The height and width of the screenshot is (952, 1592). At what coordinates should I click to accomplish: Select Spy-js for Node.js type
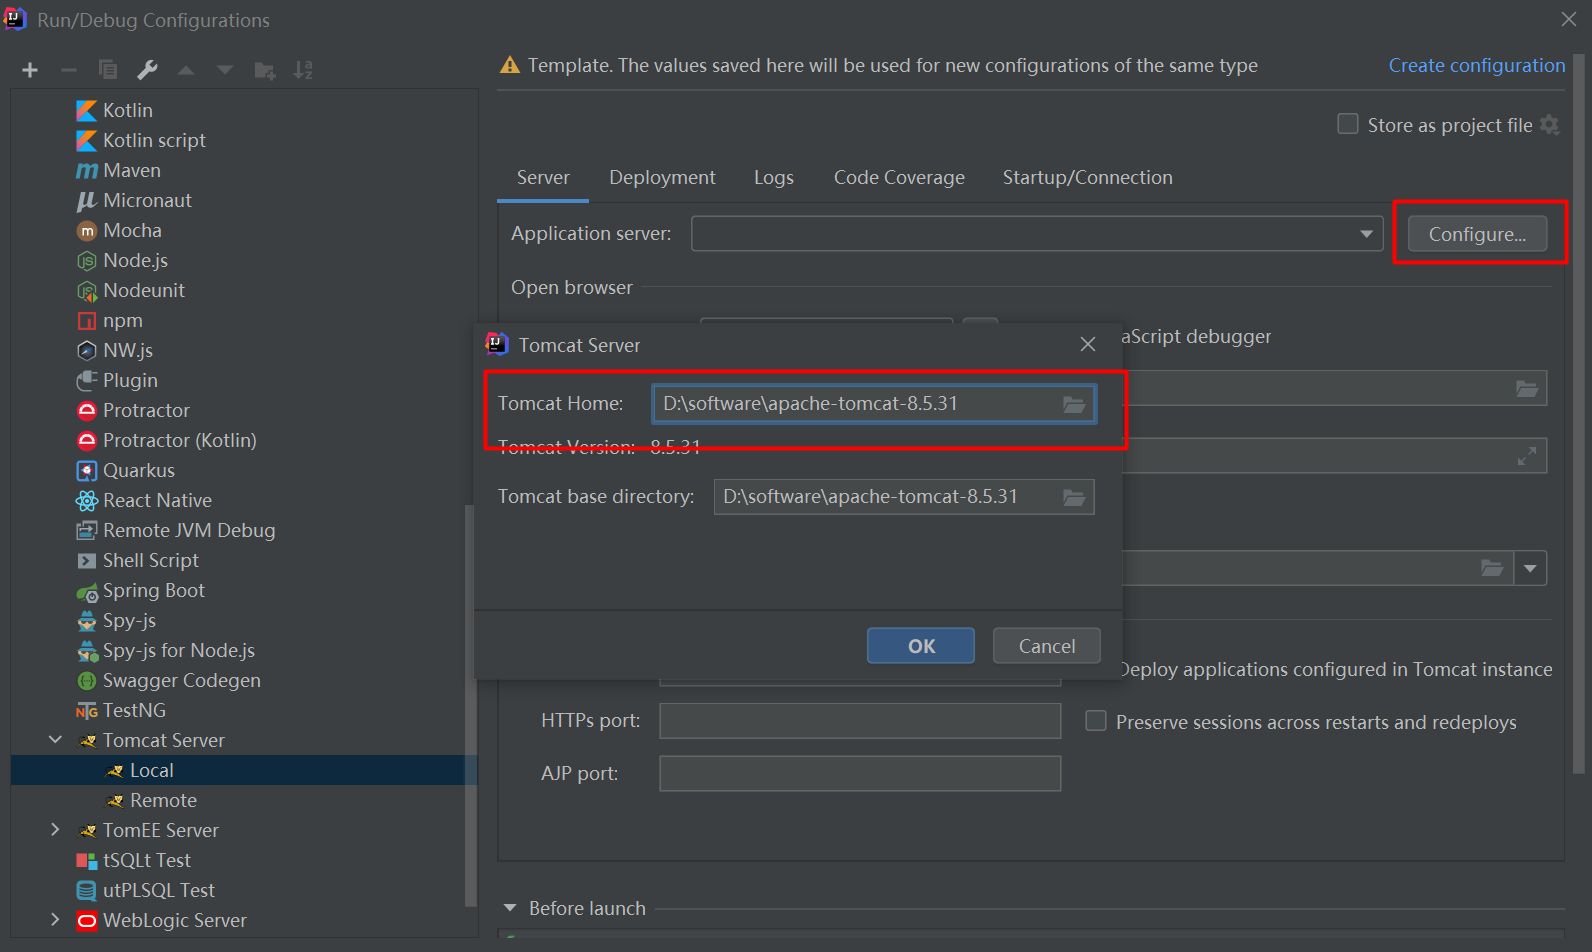[x=178, y=650]
